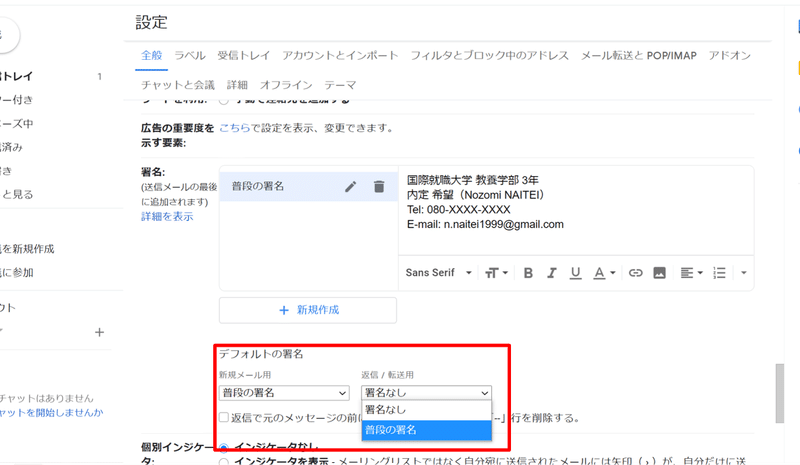The height and width of the screenshot is (465, 800).
Task: Choose 署名なし from the dropdown list
Action: (x=426, y=410)
